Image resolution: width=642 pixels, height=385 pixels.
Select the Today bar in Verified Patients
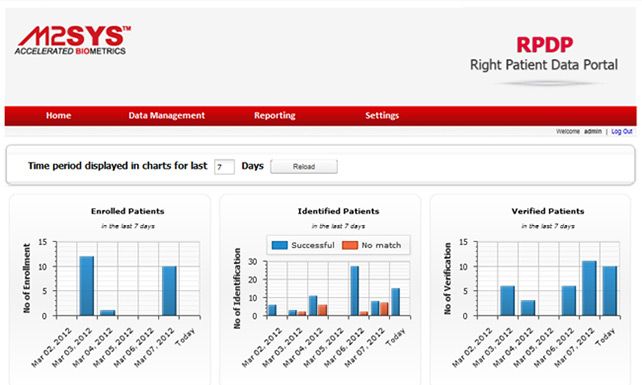click(610, 291)
